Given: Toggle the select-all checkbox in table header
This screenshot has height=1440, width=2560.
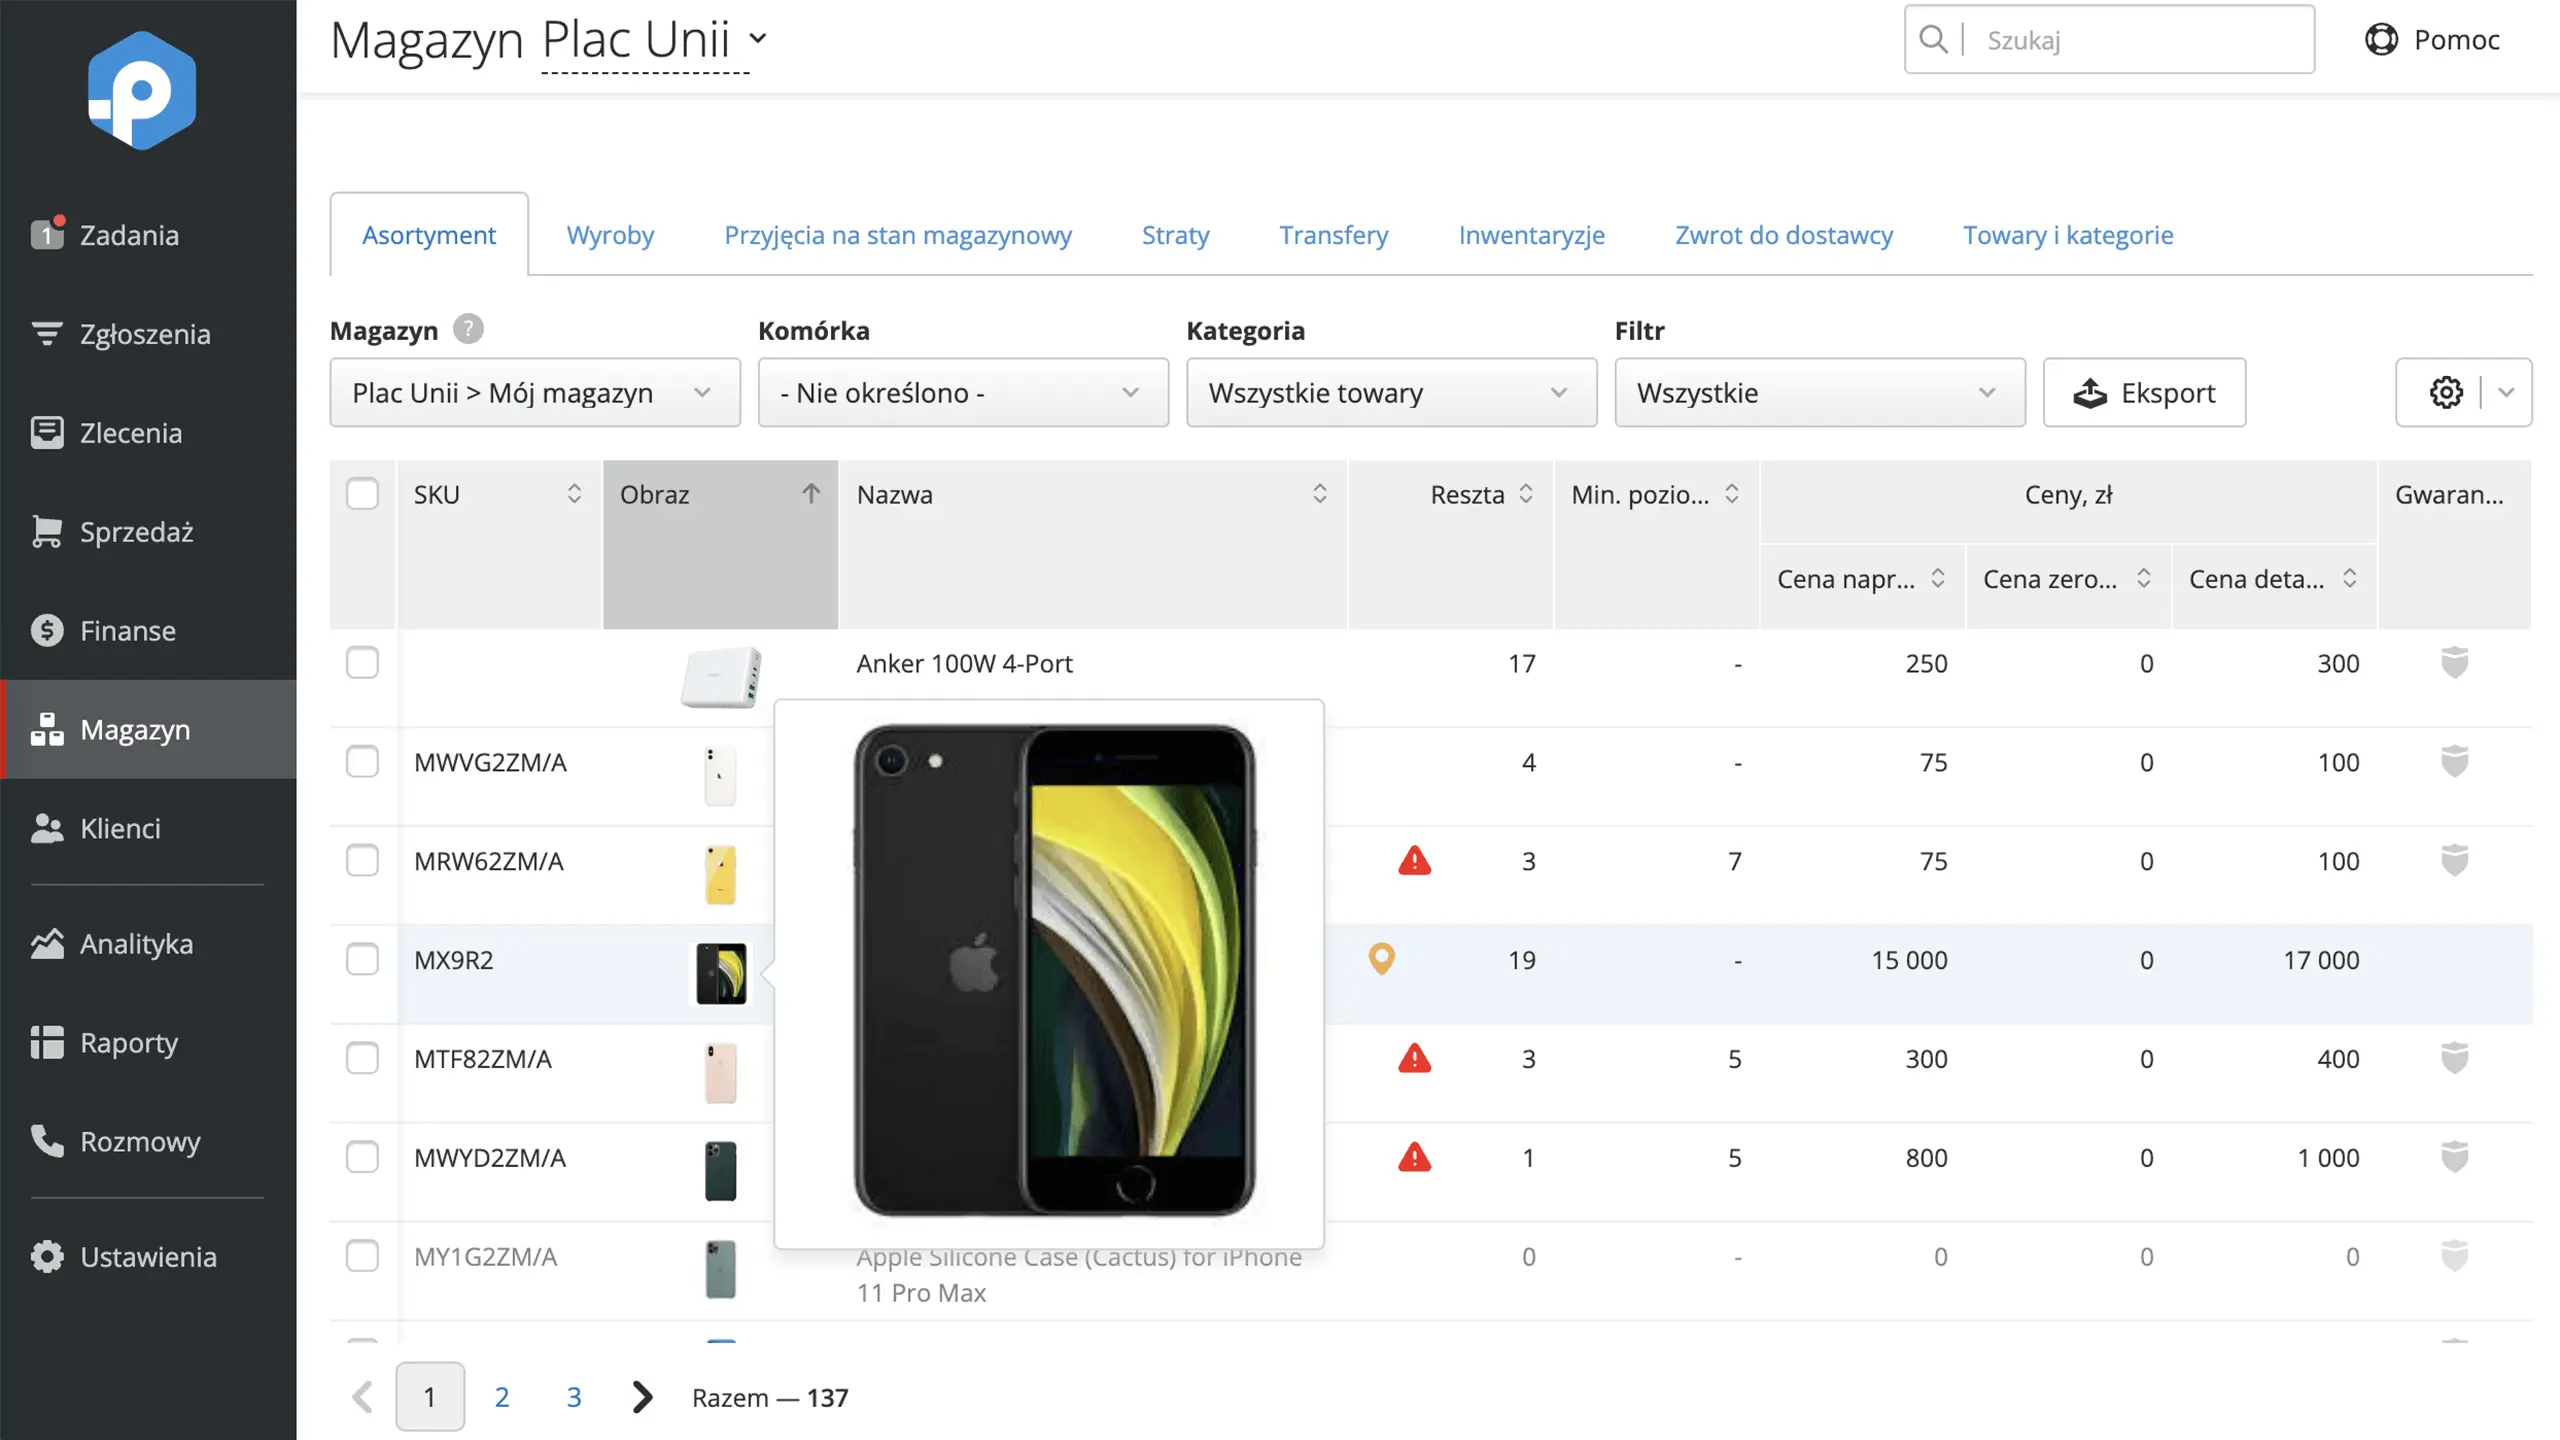Looking at the screenshot, I should 362,494.
